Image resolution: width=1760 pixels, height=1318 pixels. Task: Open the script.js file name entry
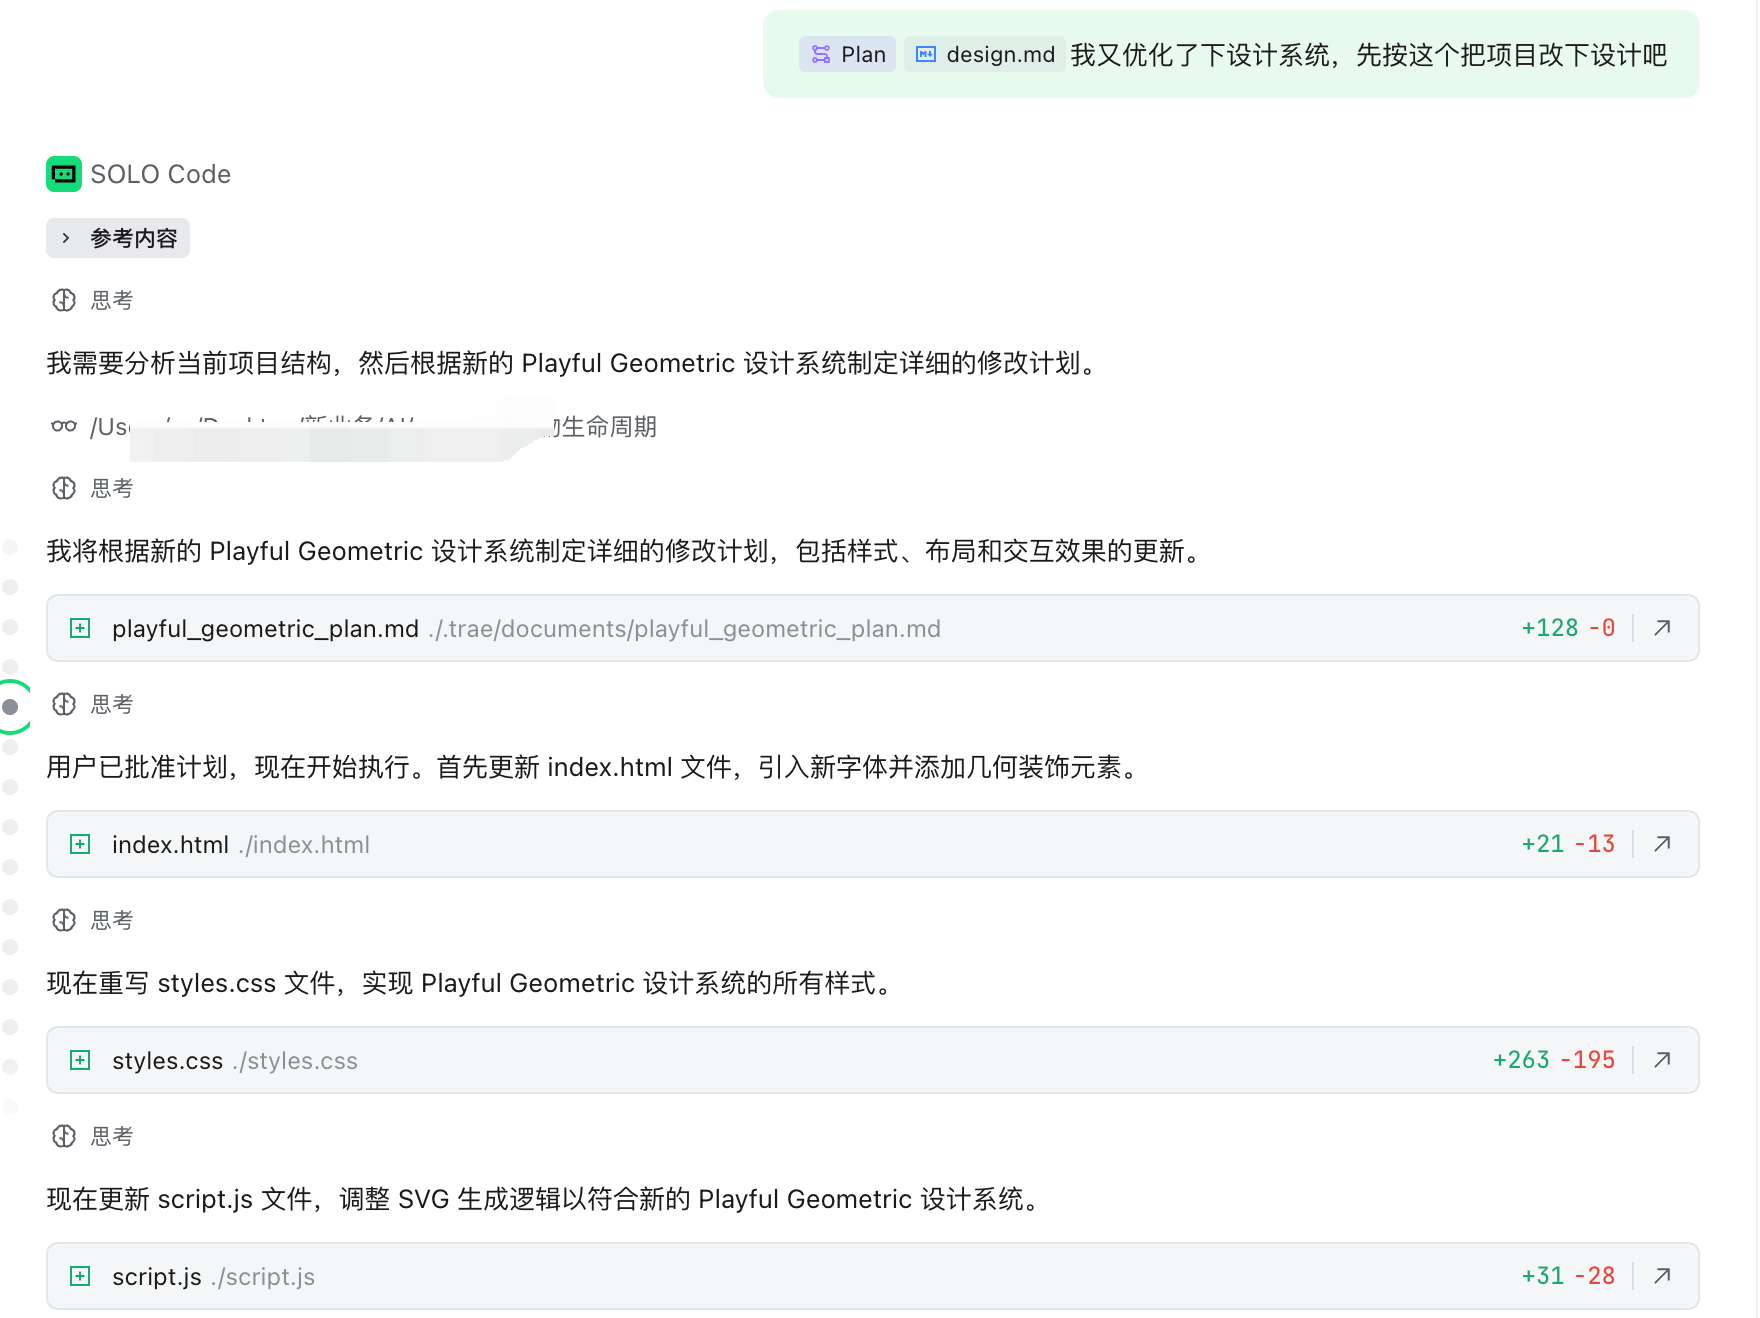[157, 1277]
